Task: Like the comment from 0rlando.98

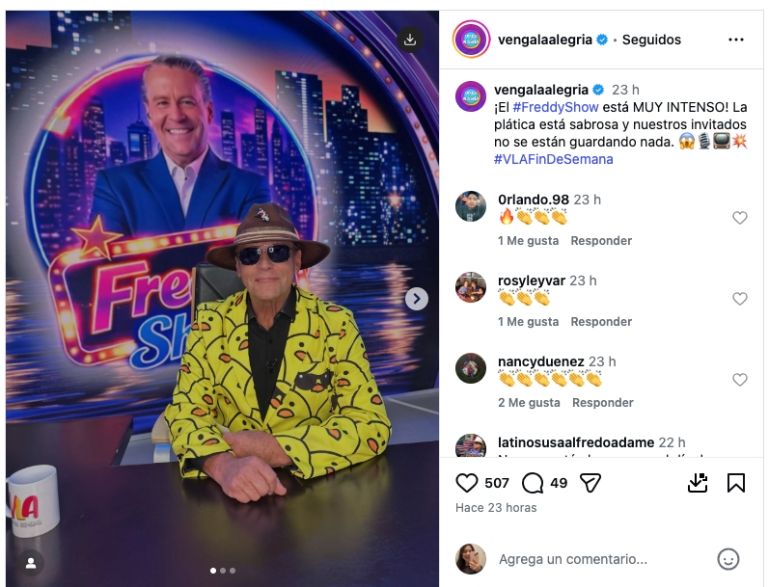Action: 740,218
